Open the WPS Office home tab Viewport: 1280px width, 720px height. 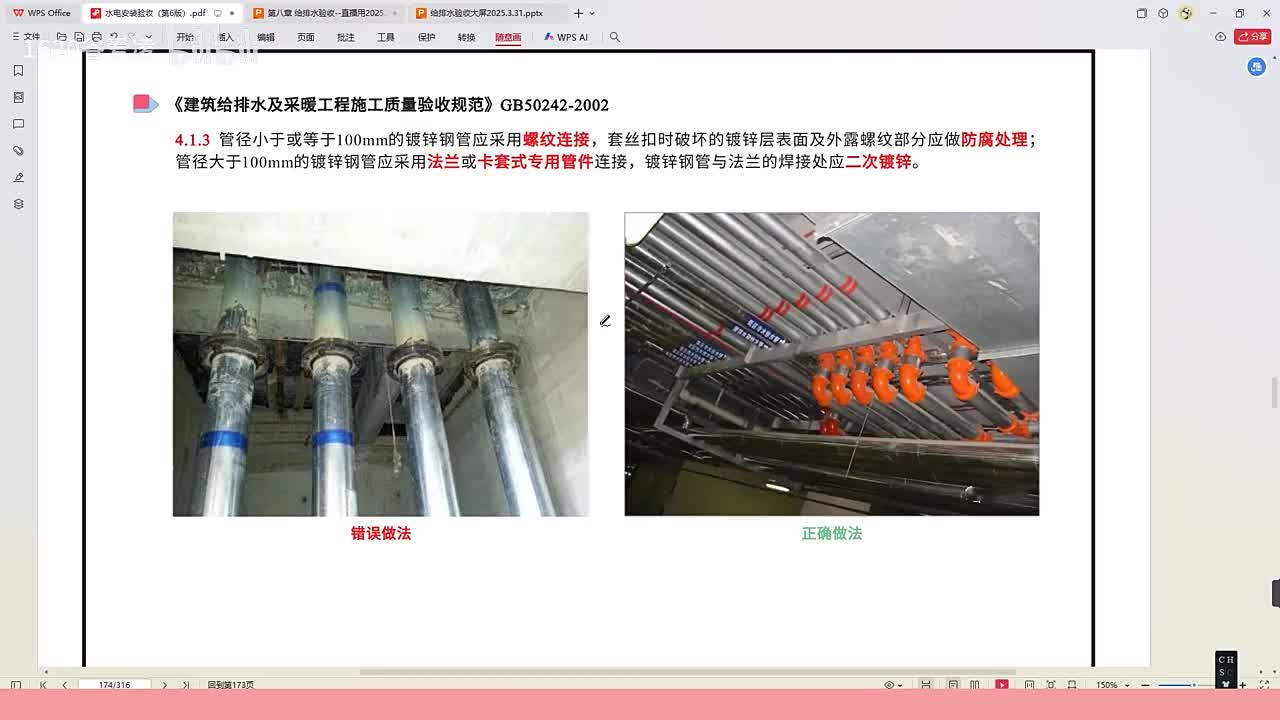pyautogui.click(x=42, y=13)
